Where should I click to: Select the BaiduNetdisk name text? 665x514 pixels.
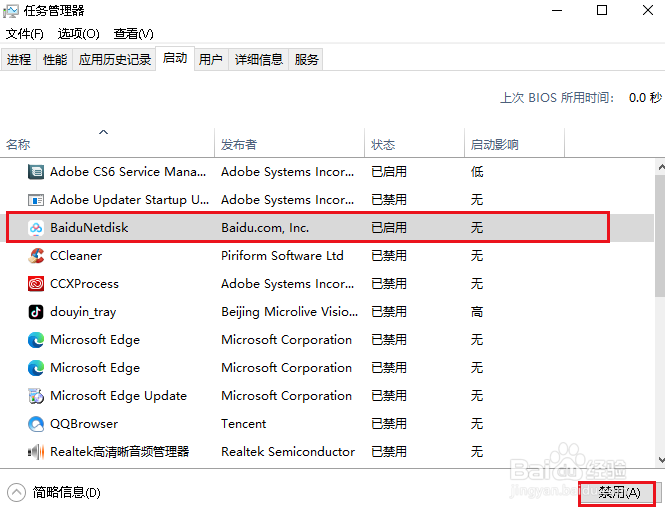coord(89,228)
